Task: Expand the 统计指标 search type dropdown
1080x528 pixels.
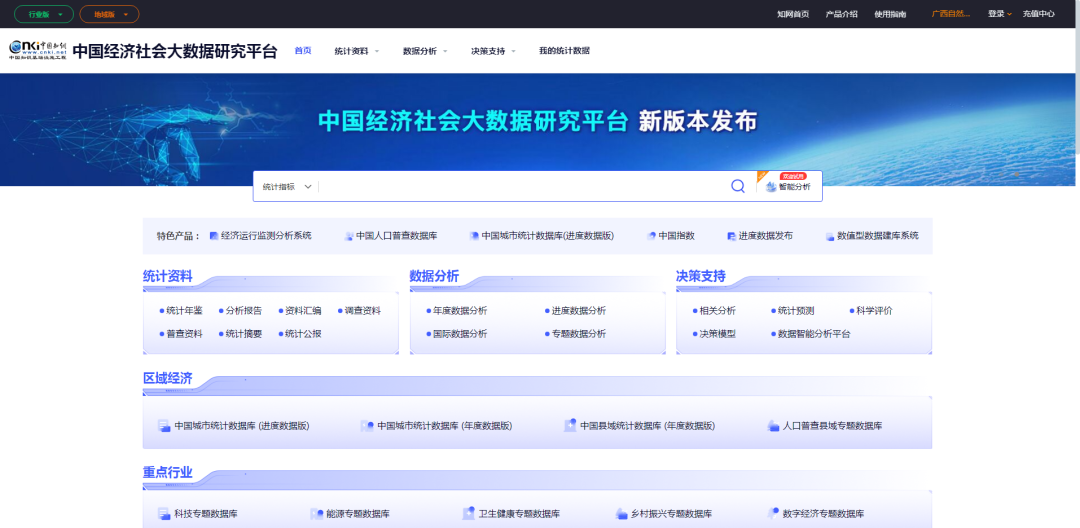Action: (x=288, y=187)
